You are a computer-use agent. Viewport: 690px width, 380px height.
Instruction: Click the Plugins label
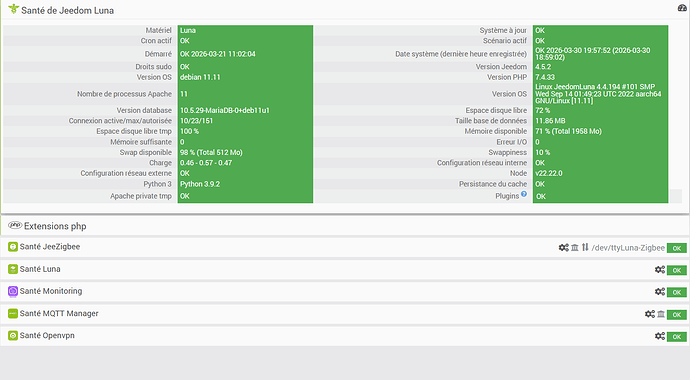507,196
